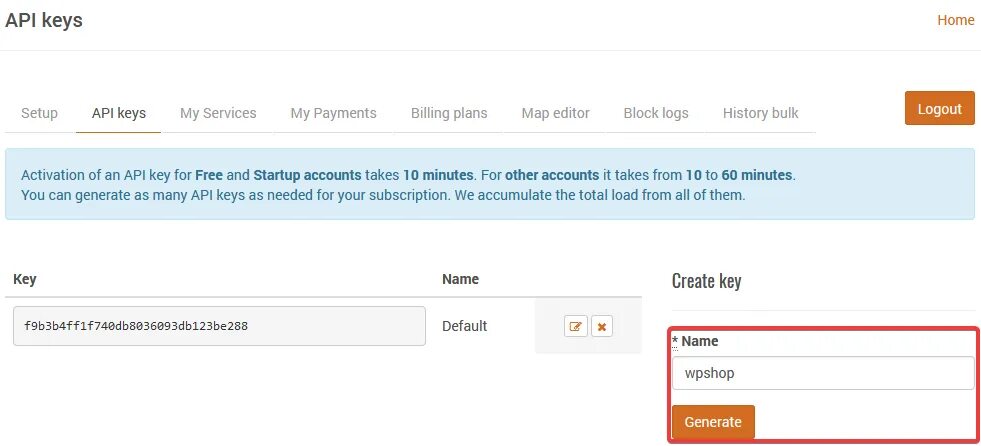Viewport: 981px width, 446px height.
Task: Click the blue activation info banner
Action: tap(490, 184)
